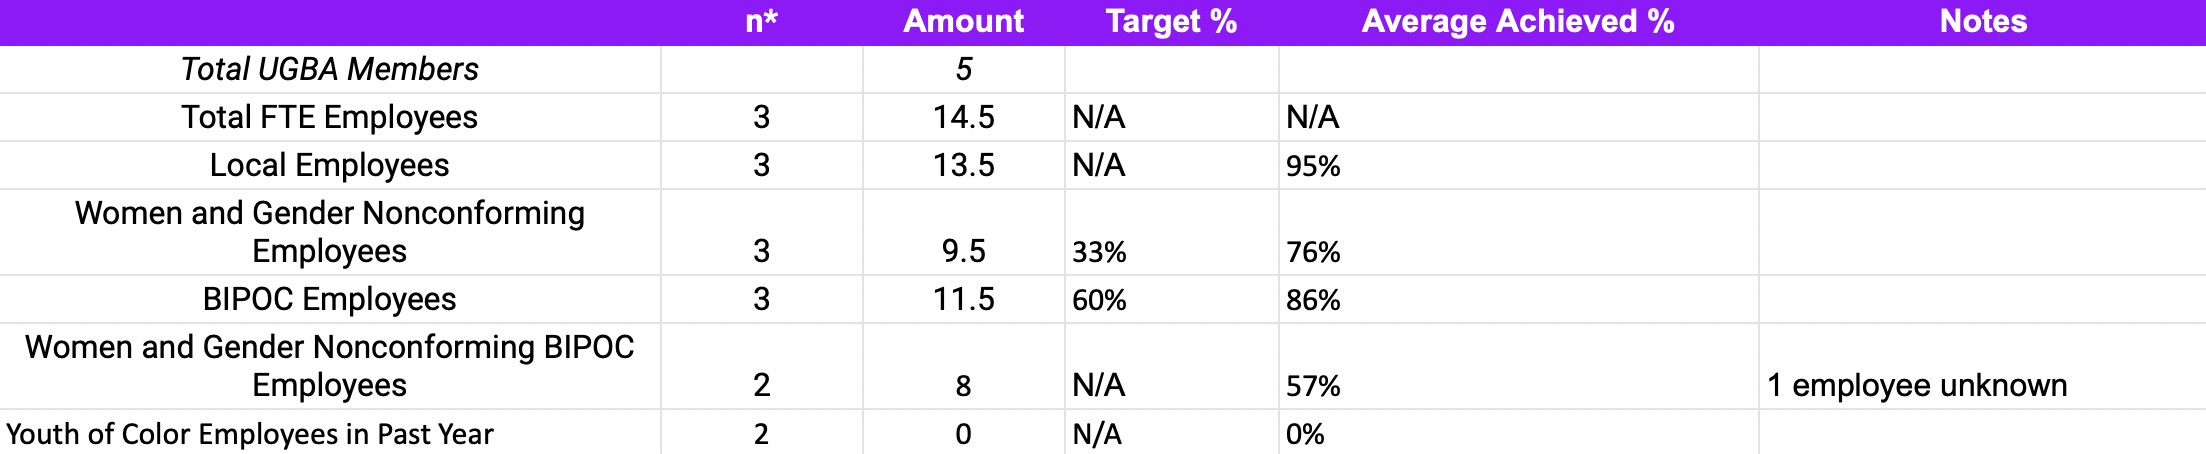Select the "Target %" header cell
Screen dimensions: 2206x454
[1171, 22]
